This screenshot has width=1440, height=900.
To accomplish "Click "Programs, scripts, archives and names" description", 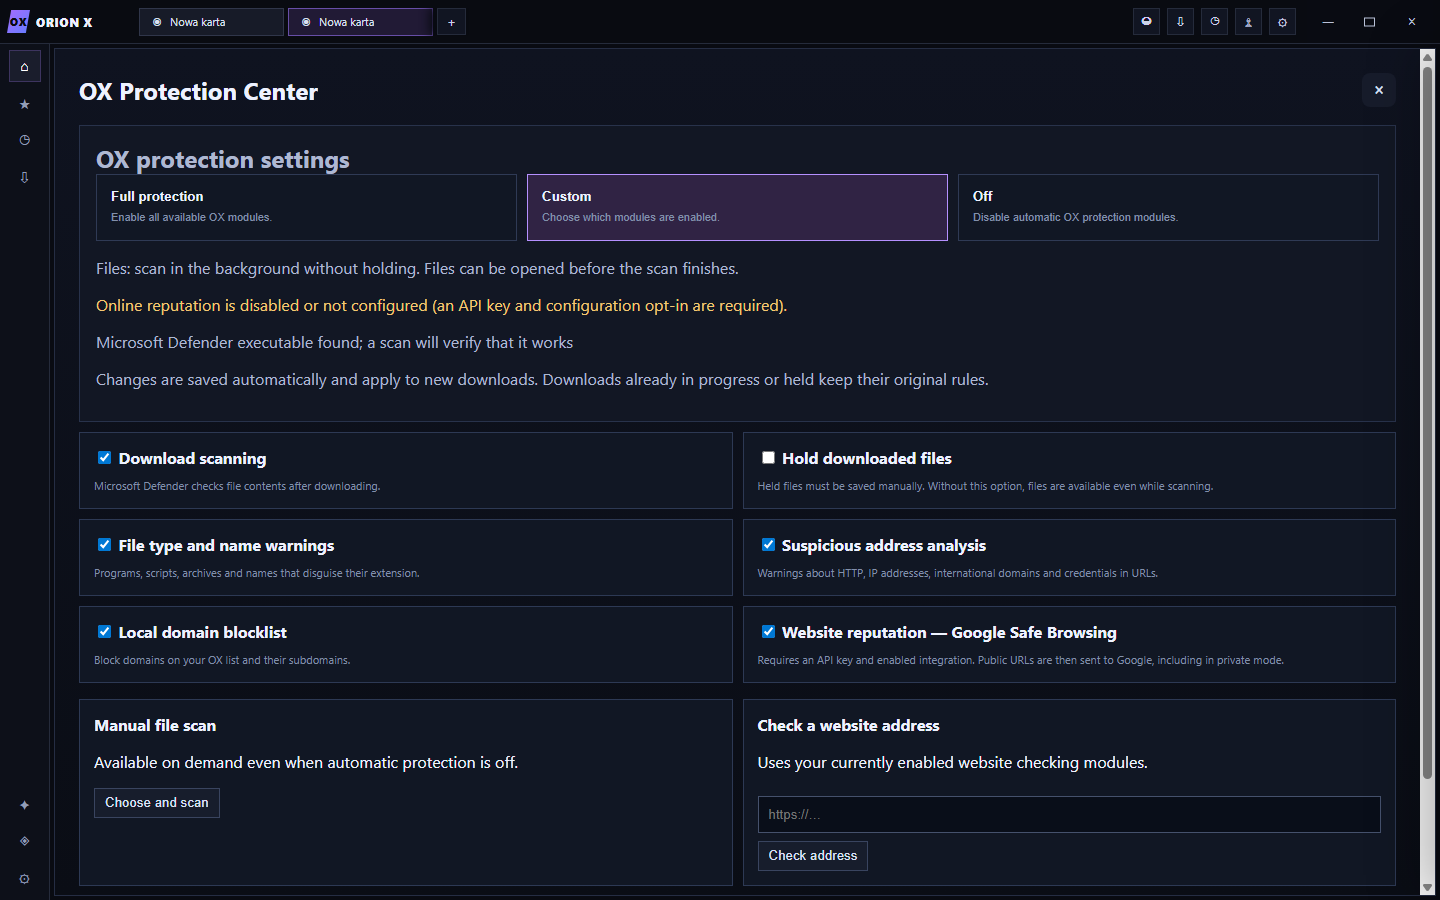I will [x=257, y=574].
